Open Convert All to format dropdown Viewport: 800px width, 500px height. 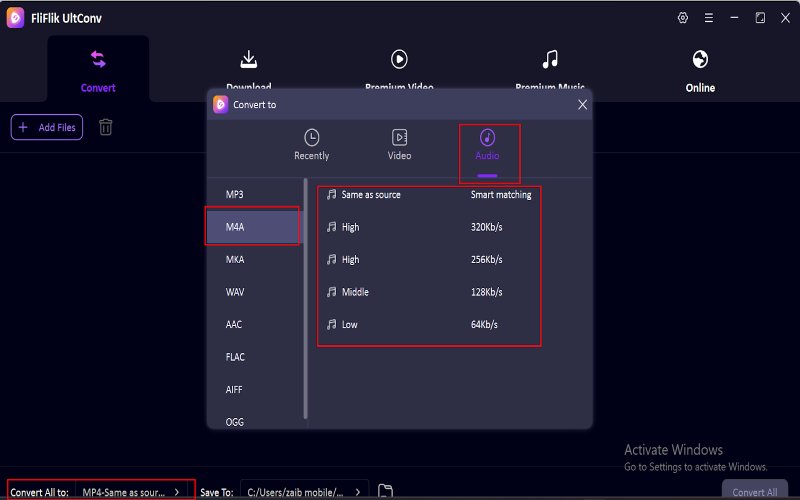(131, 492)
